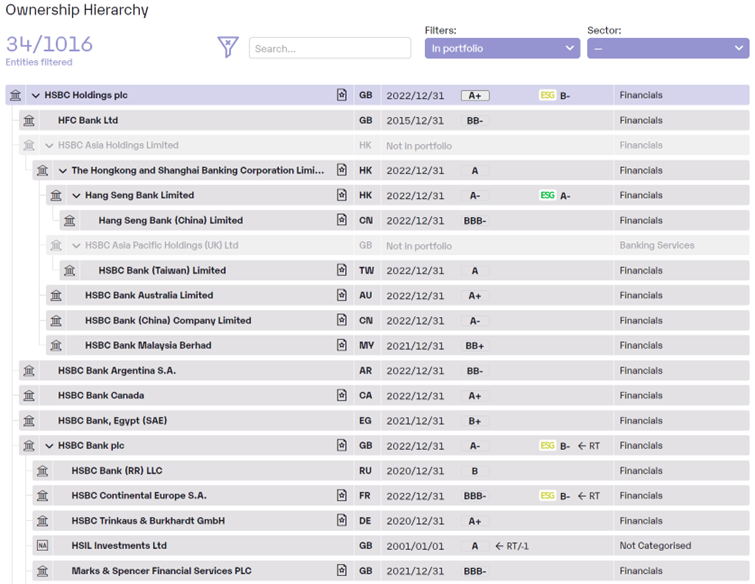Click the clear-filter funnel icon
Viewport: 755px width, 584px height.
click(228, 47)
